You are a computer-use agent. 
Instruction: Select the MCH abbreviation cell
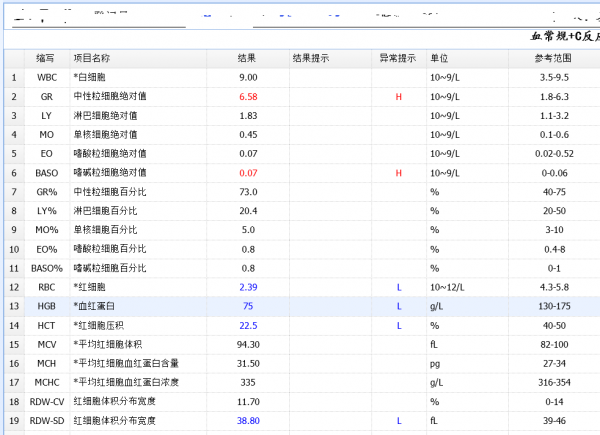(47, 363)
